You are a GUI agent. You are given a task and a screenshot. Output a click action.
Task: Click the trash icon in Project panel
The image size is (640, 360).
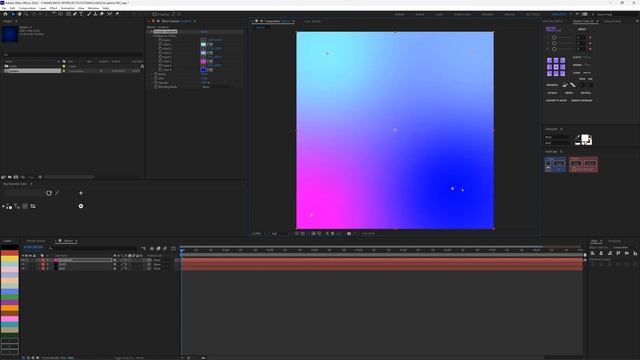pos(40,177)
